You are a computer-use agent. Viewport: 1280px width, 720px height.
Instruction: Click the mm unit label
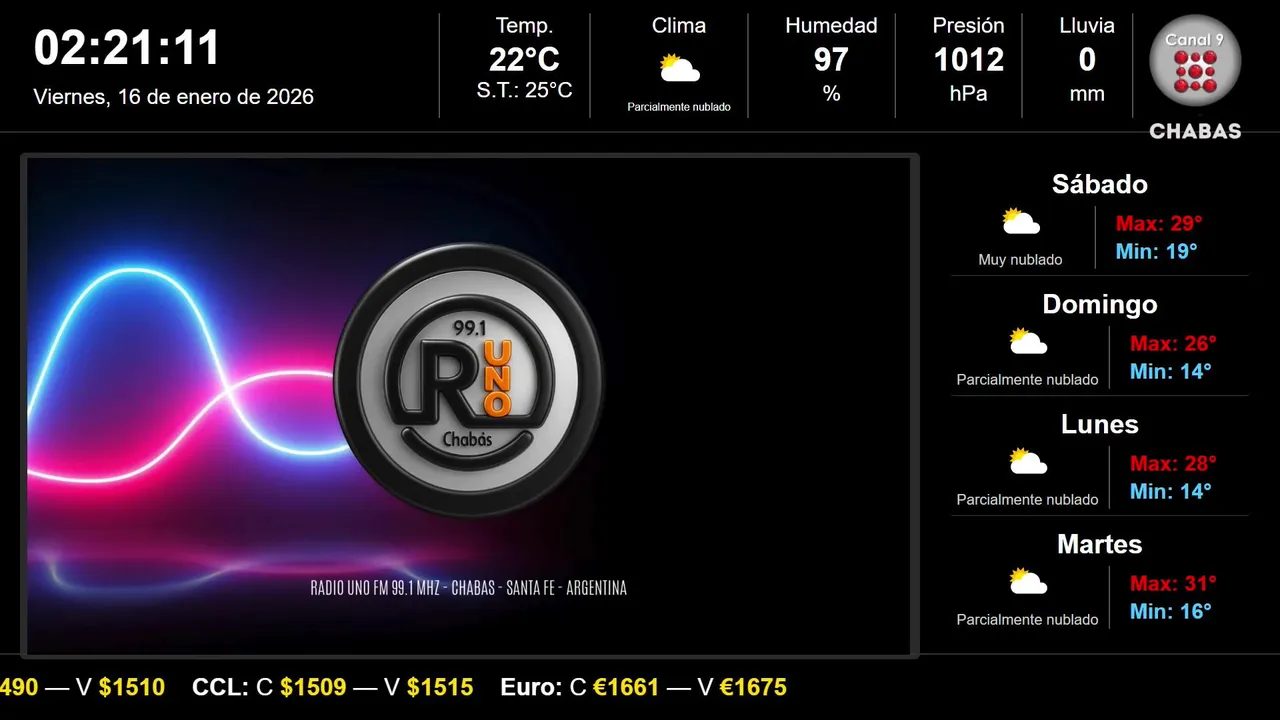pos(1087,94)
